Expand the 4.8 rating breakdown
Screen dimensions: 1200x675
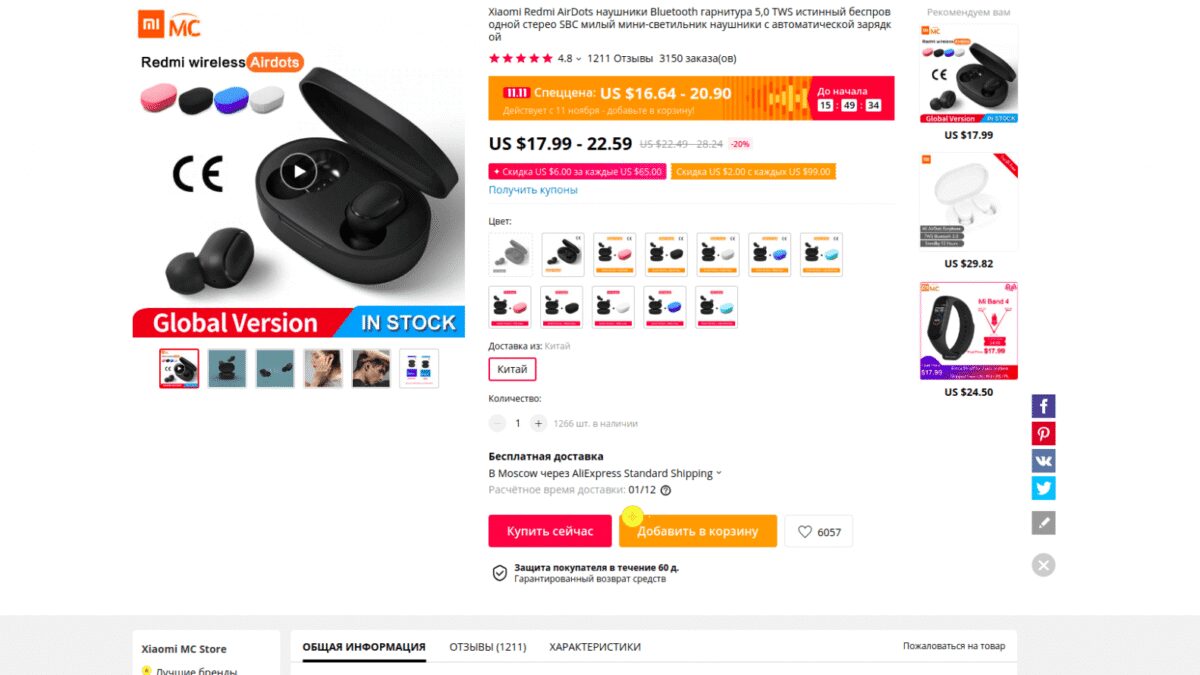tap(578, 59)
